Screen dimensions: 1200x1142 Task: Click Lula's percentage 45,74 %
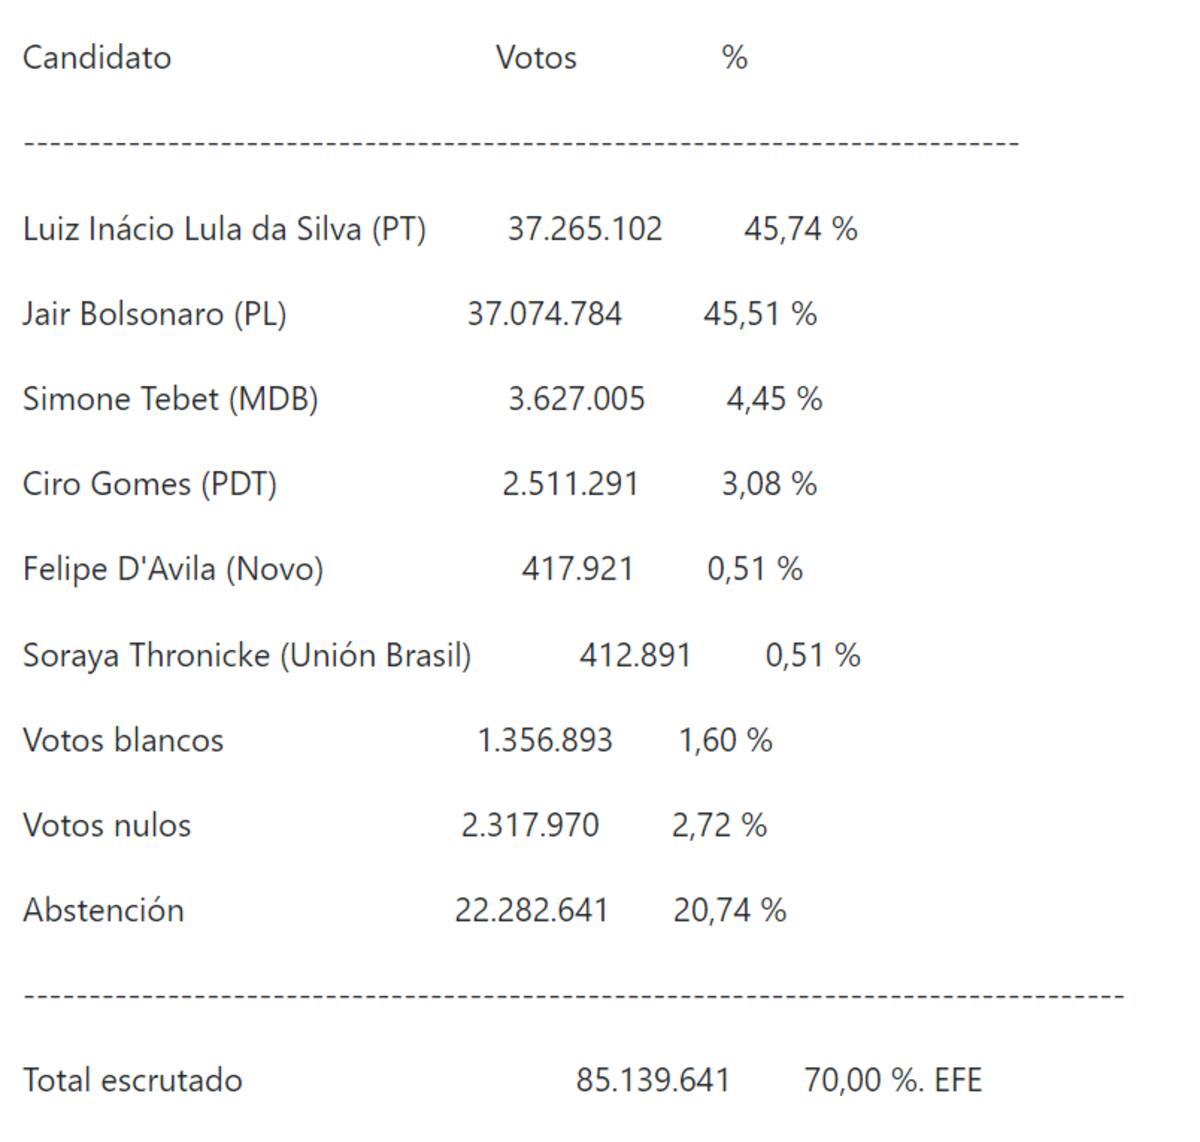click(800, 229)
